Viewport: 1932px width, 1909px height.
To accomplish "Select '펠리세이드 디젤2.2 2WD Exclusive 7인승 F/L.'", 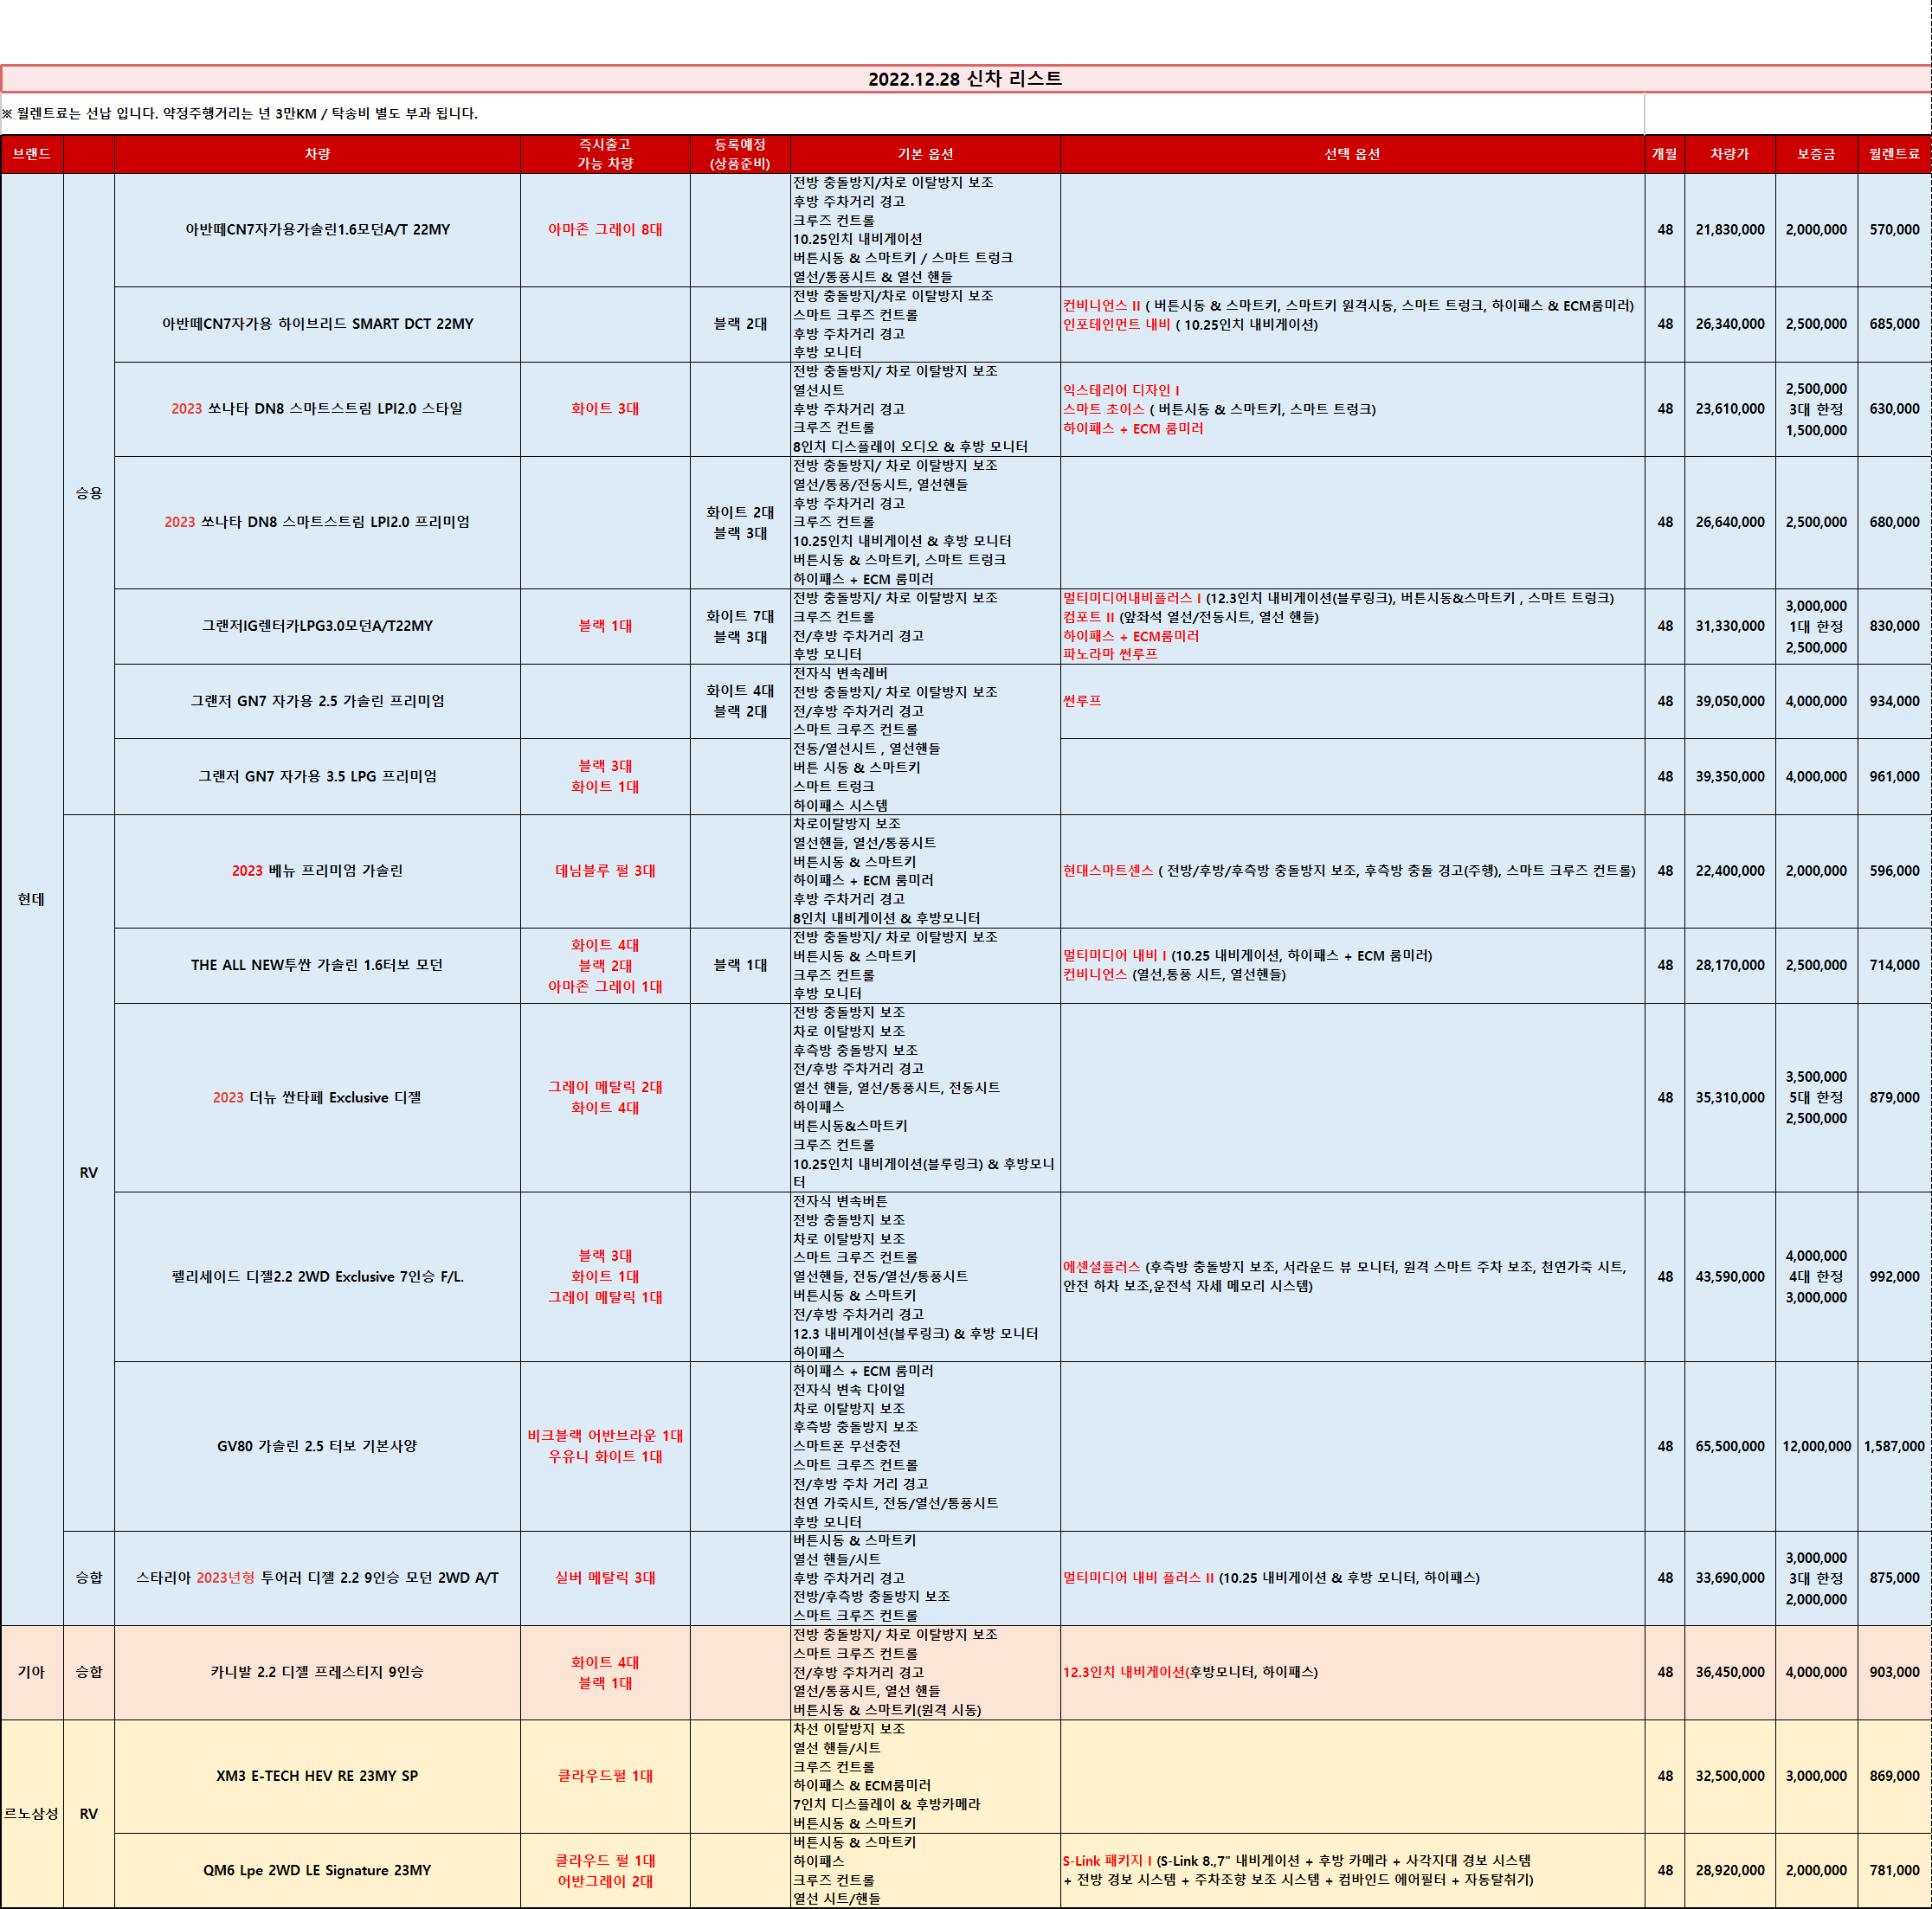I will pyautogui.click(x=317, y=1277).
